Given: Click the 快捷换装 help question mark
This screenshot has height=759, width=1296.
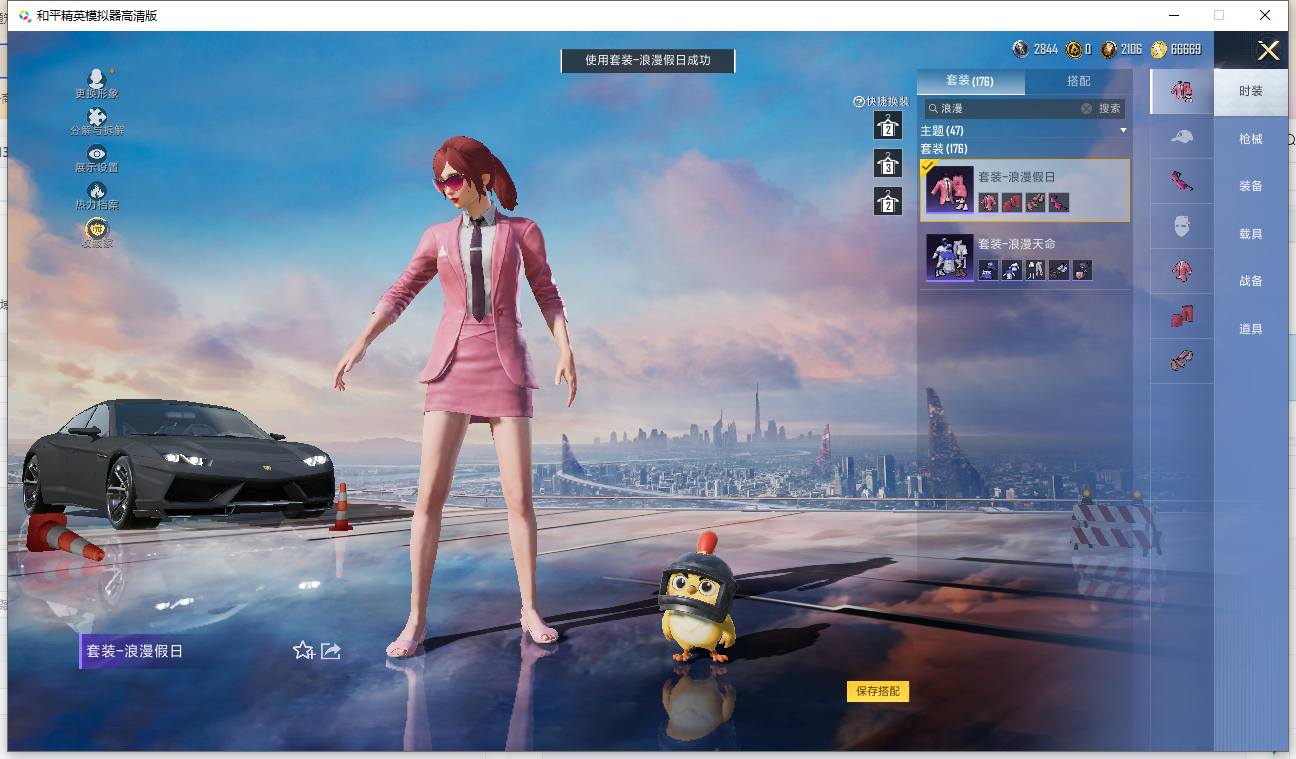Looking at the screenshot, I should click(x=858, y=102).
